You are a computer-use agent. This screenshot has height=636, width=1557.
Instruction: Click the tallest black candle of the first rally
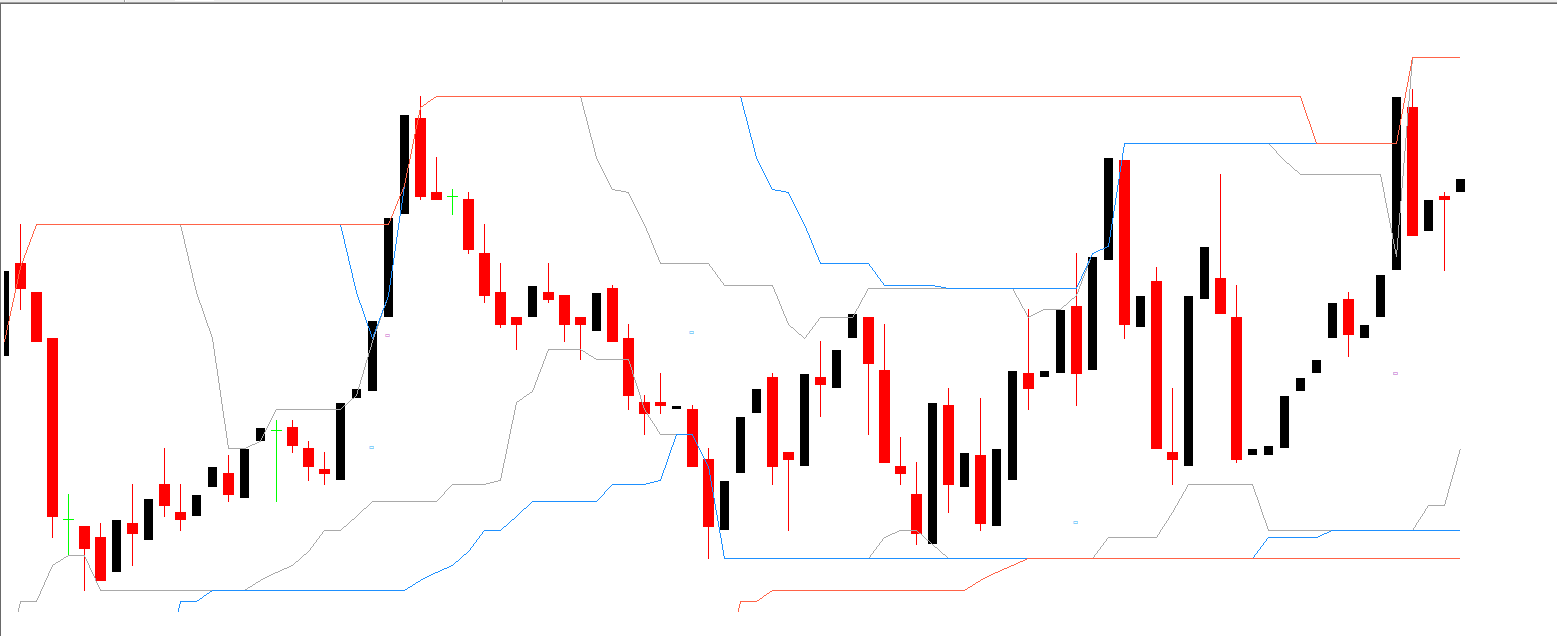click(405, 164)
